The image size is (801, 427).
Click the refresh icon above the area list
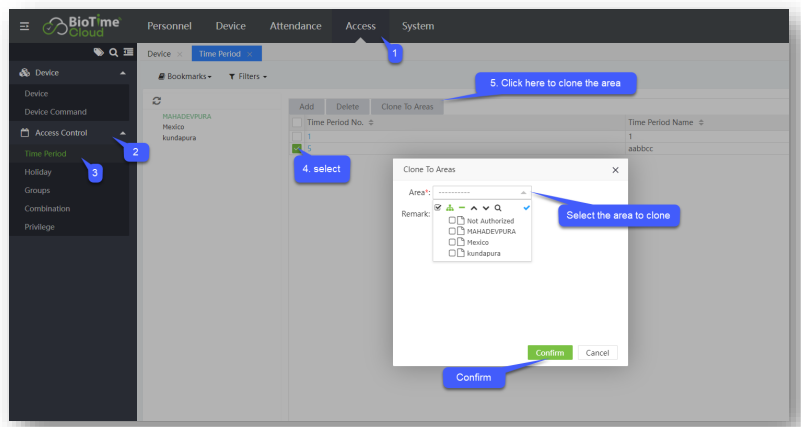156,101
